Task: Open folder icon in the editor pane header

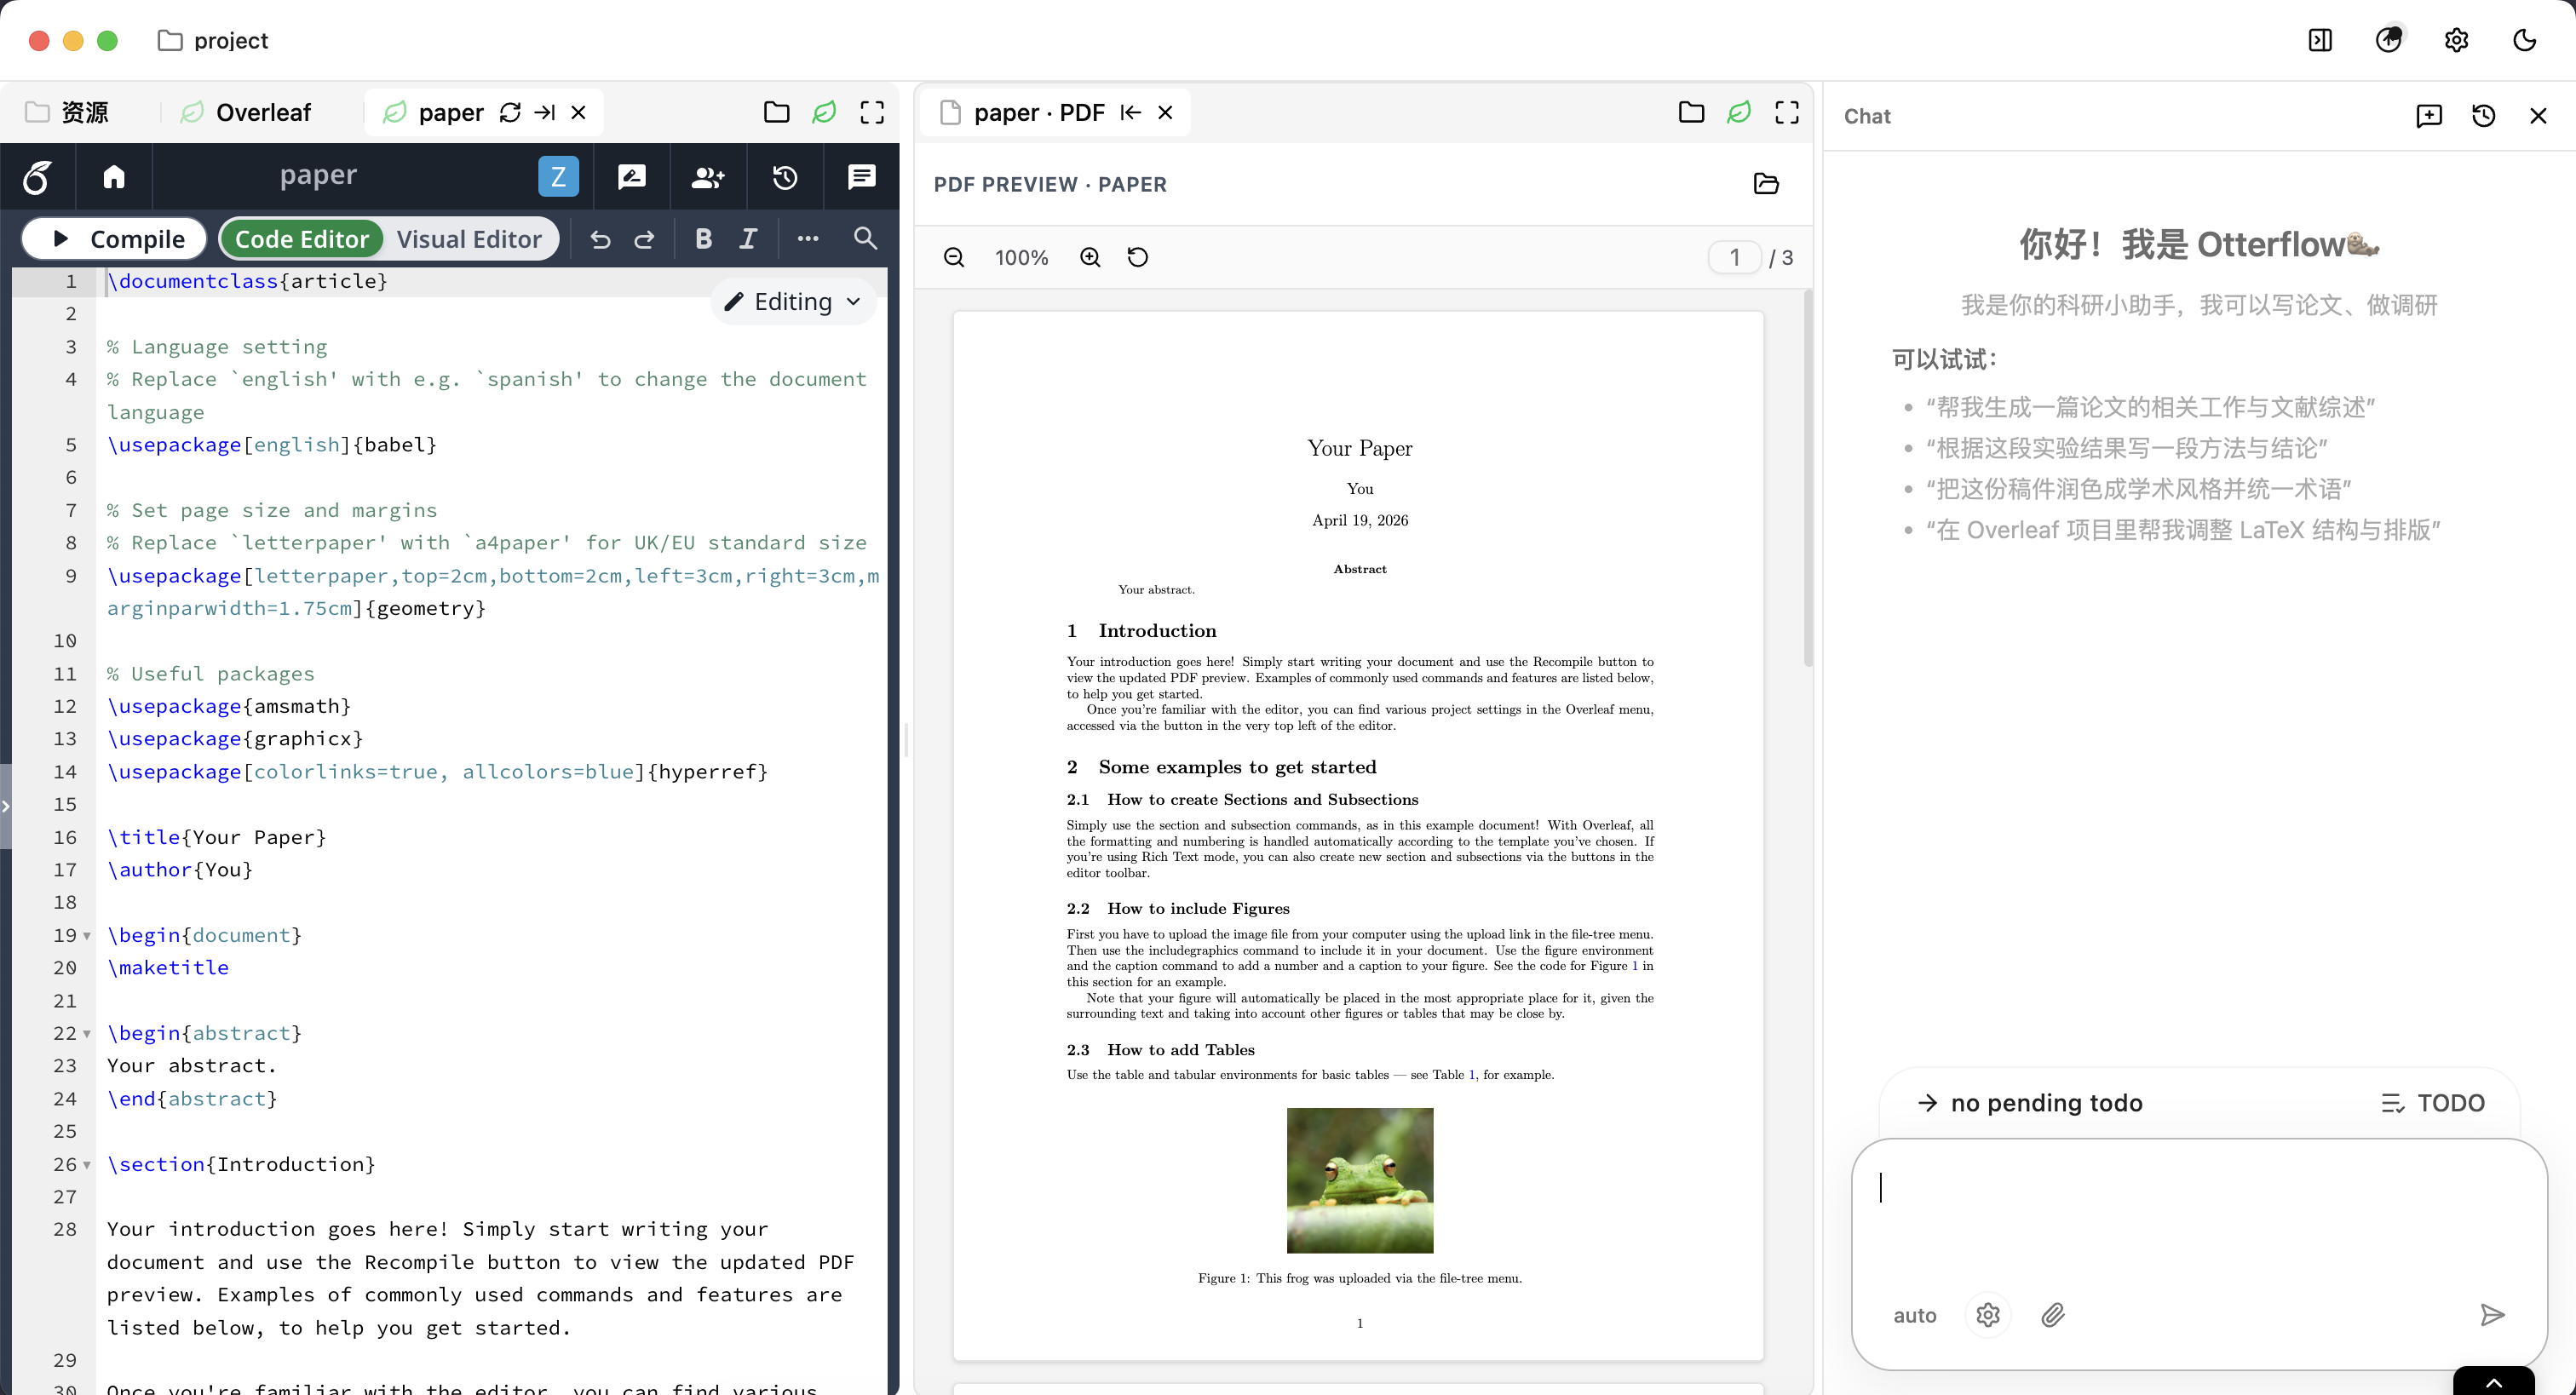Action: point(776,112)
